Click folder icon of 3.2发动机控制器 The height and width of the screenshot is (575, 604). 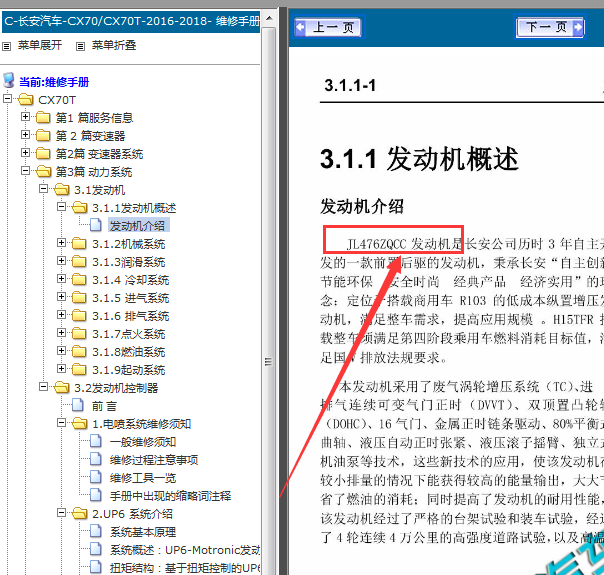coord(62,387)
